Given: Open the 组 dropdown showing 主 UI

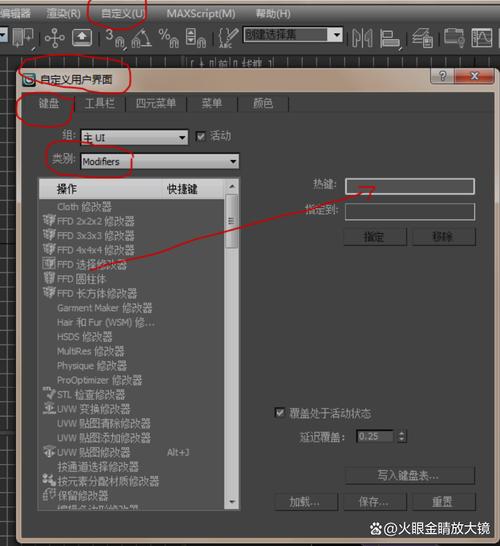Looking at the screenshot, I should 134,138.
